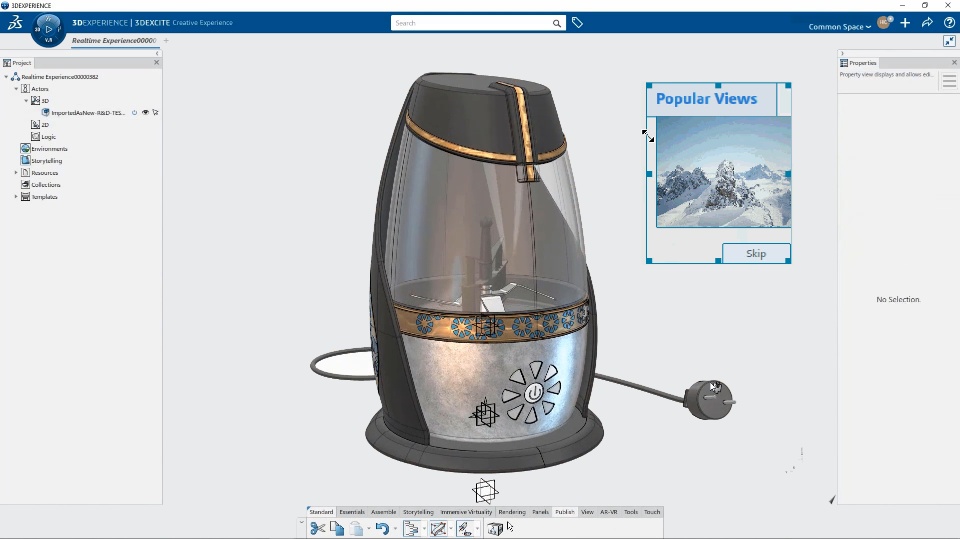Click the Collections icon in the project tree

25,184
